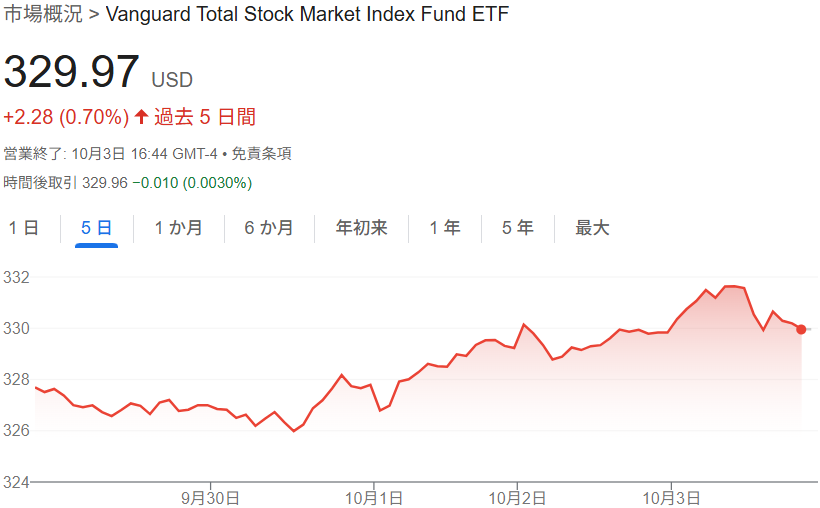Click the 10月1日 date label on axis

[x=373, y=497]
